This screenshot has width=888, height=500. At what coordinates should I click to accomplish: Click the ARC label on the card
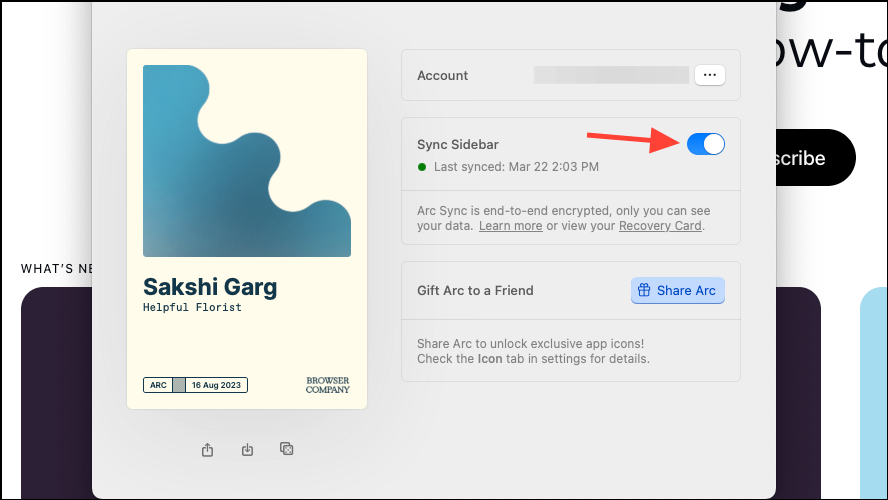[158, 385]
